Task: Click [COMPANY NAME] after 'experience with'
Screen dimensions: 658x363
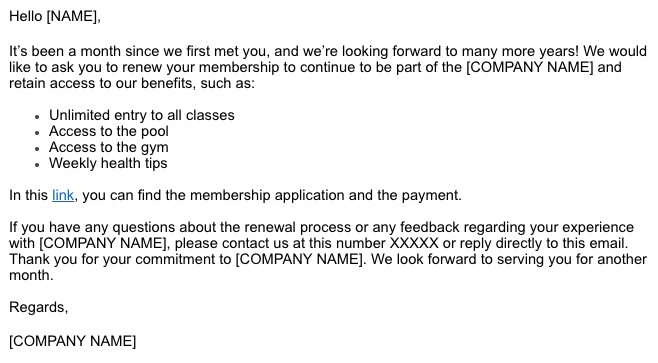Action: click(103, 243)
